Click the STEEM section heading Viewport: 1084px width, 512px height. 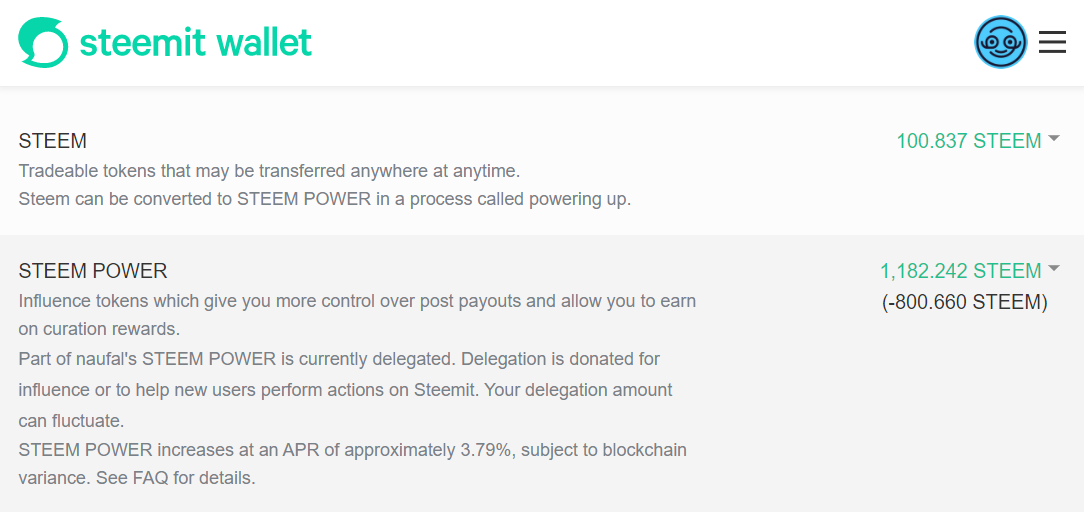click(x=53, y=141)
